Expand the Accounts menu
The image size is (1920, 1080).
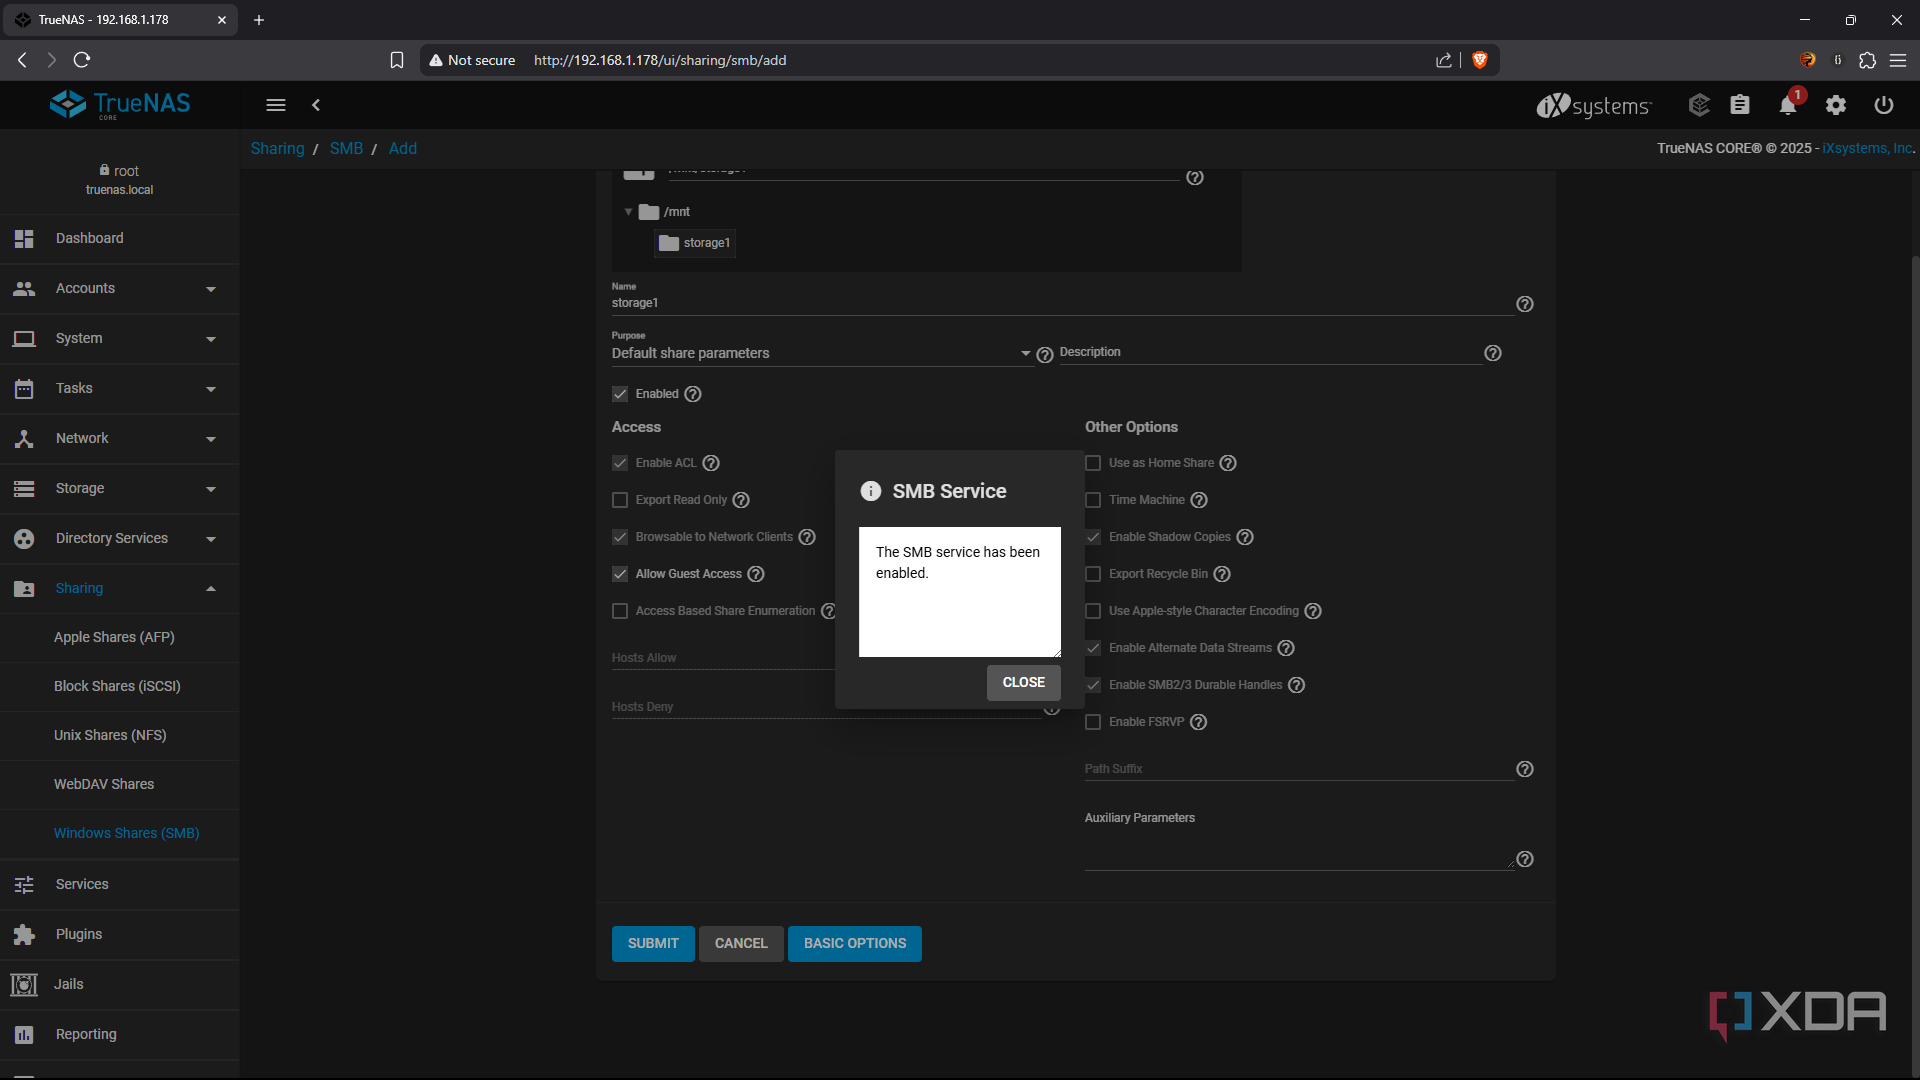[120, 289]
